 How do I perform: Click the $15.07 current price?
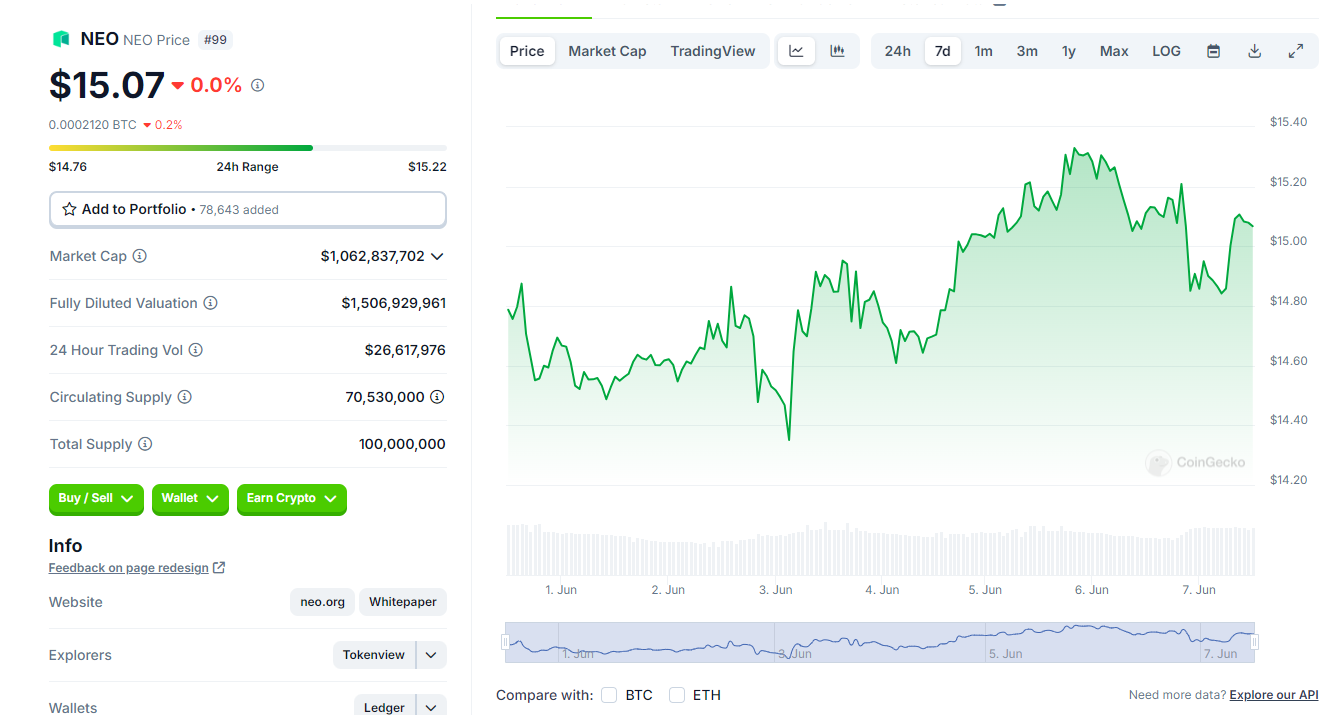(x=107, y=85)
